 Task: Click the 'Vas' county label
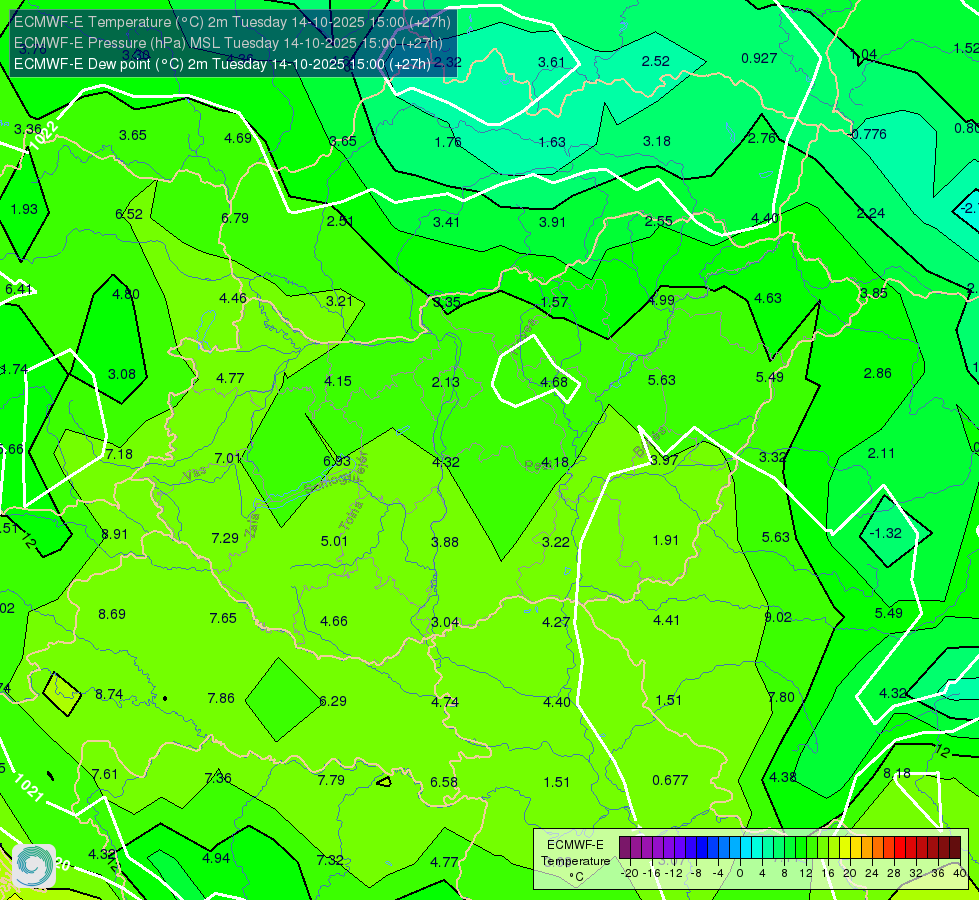pos(195,473)
